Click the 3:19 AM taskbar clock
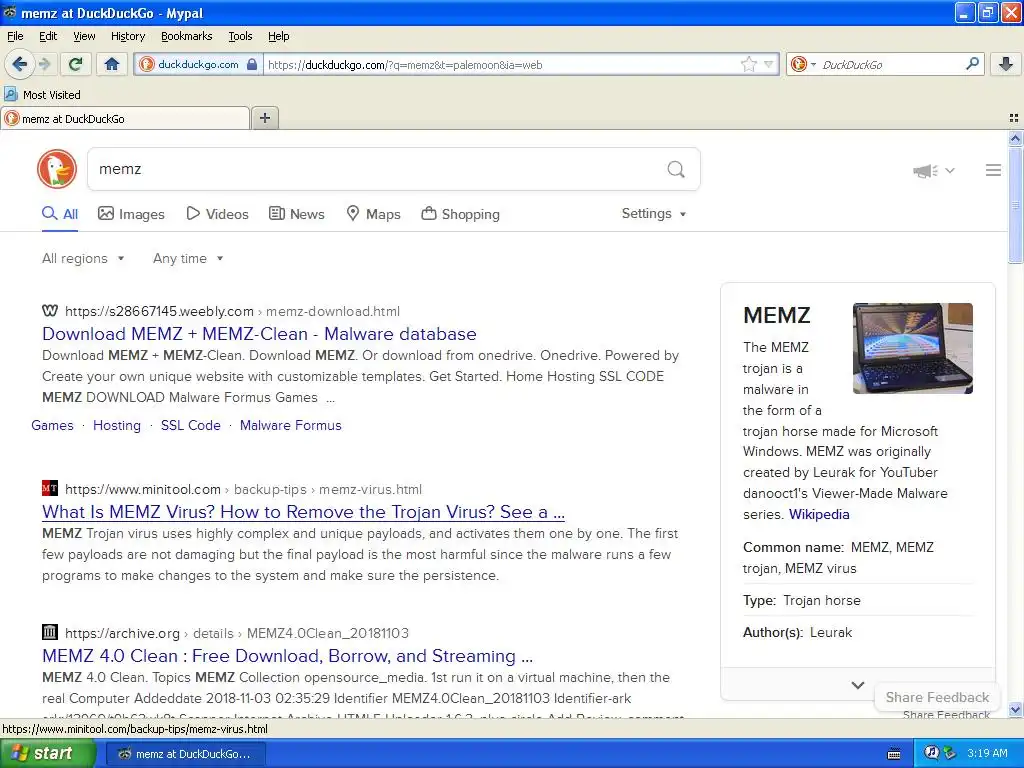Viewport: 1024px width, 768px height. (x=987, y=753)
